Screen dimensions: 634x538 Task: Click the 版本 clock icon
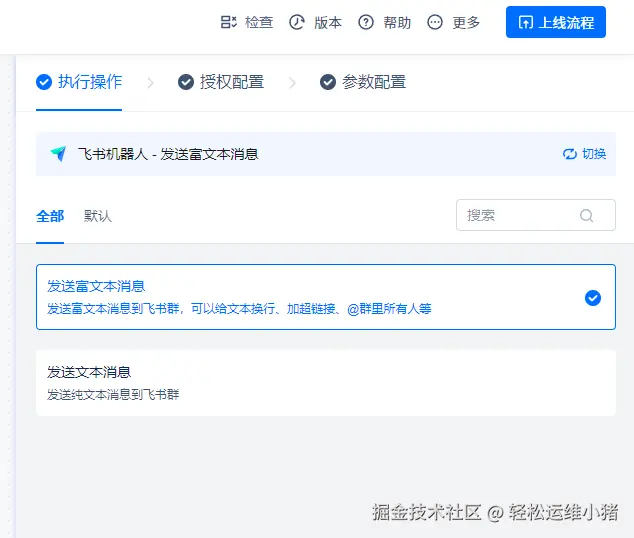click(x=297, y=22)
